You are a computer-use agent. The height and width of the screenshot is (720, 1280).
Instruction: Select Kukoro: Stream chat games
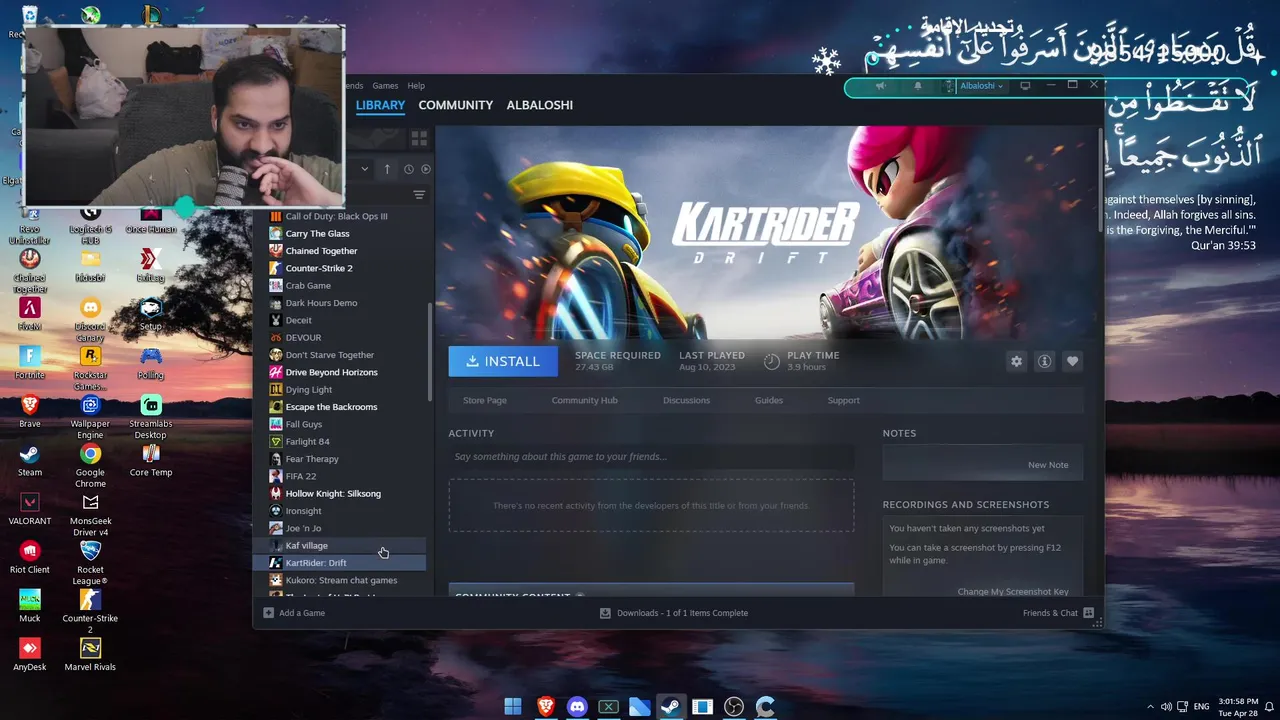[341, 580]
